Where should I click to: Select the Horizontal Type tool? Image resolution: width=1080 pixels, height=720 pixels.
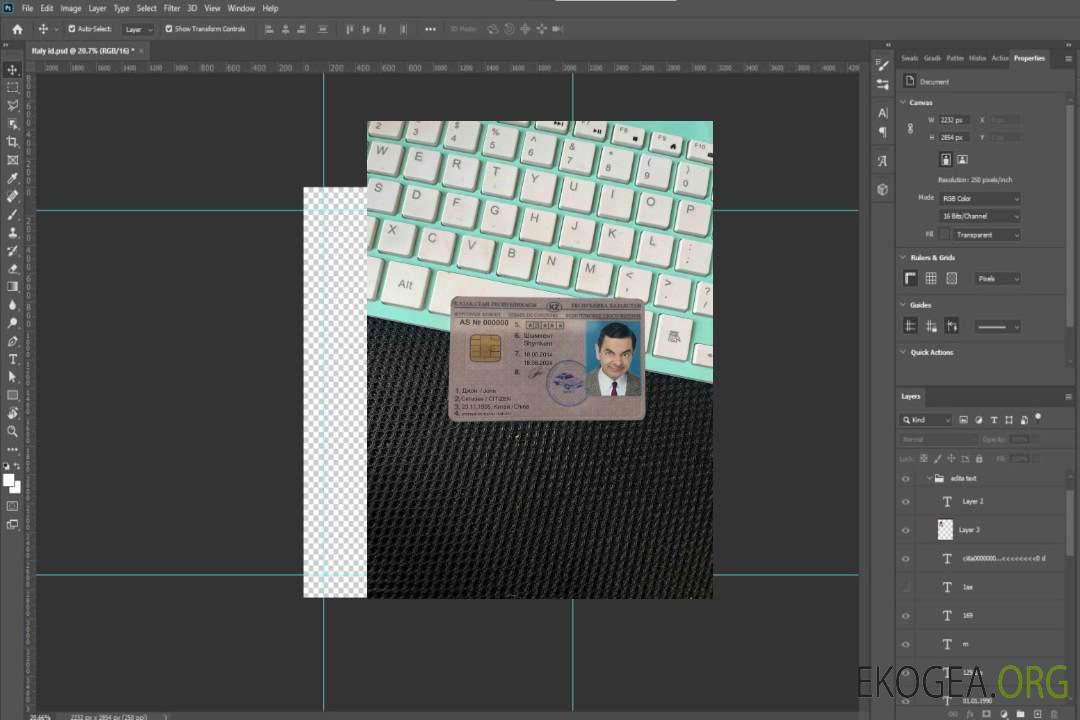12,359
